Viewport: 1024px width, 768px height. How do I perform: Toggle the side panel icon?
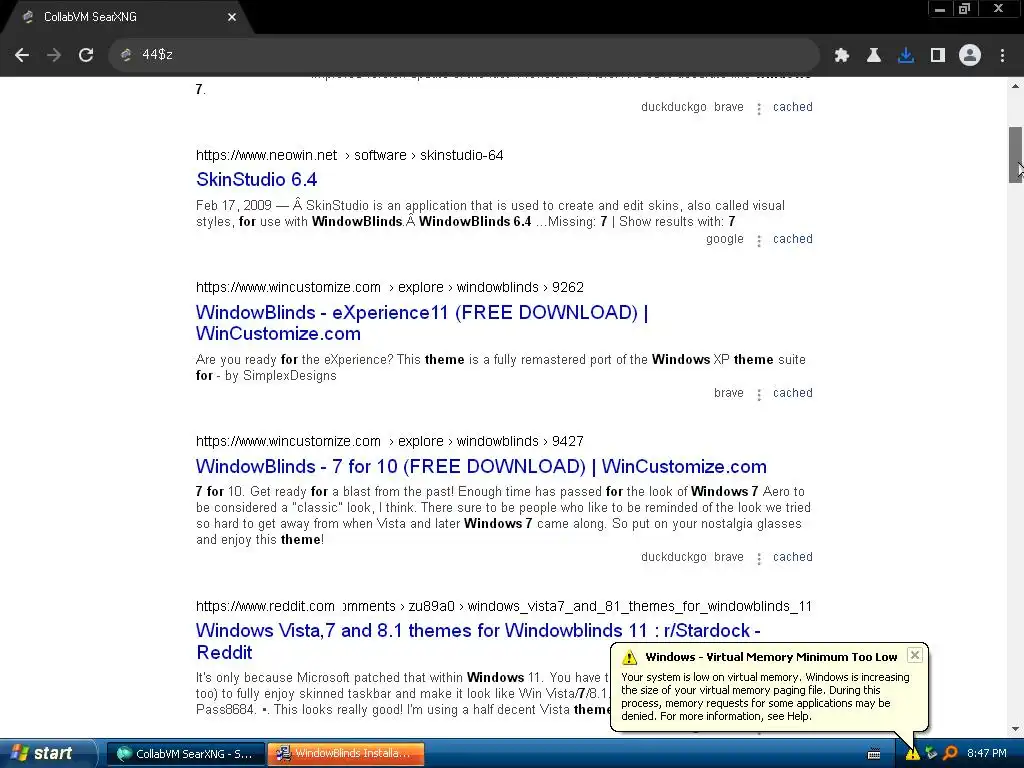click(x=938, y=55)
